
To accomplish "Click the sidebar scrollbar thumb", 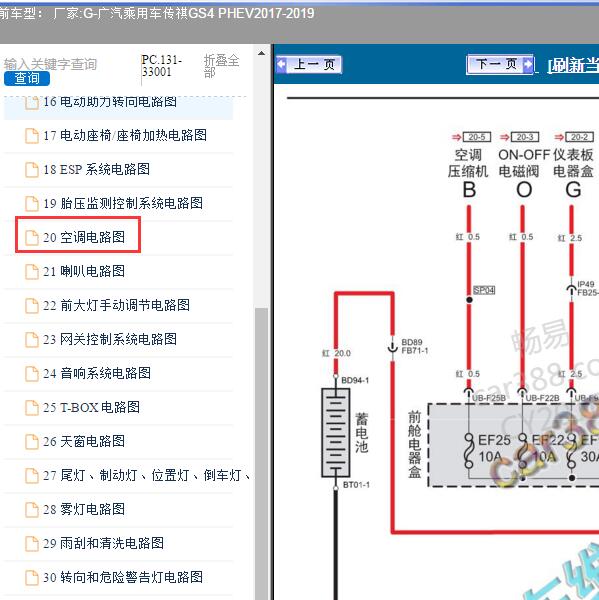I will coord(261,452).
